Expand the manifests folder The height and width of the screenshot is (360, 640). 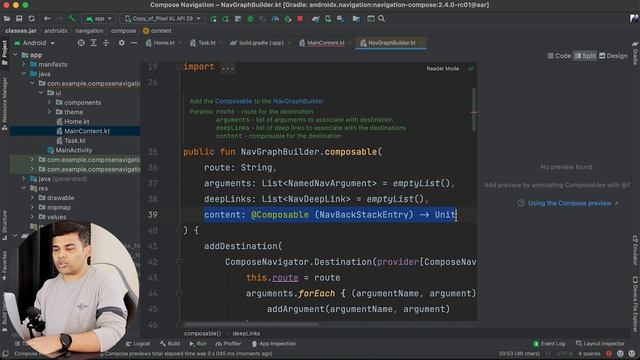pos(24,64)
